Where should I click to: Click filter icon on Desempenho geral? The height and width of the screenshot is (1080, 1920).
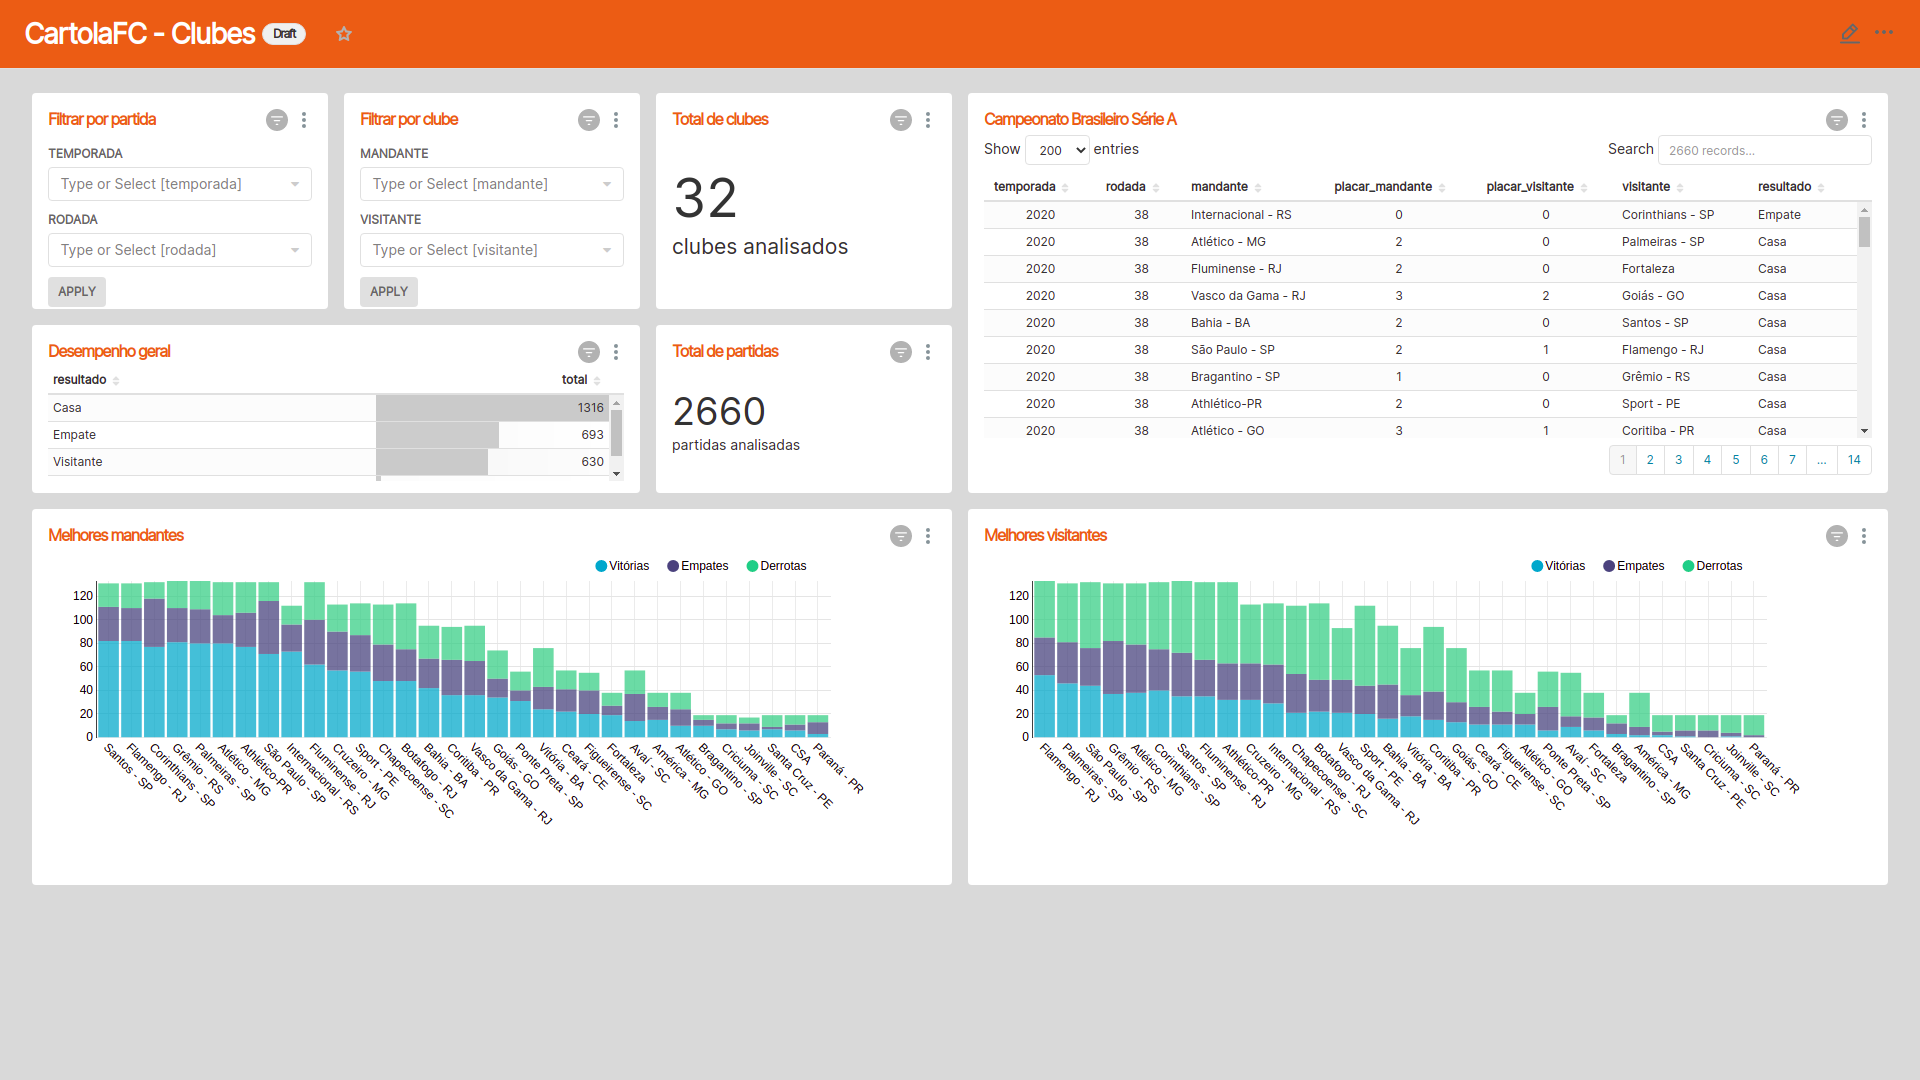pyautogui.click(x=589, y=352)
